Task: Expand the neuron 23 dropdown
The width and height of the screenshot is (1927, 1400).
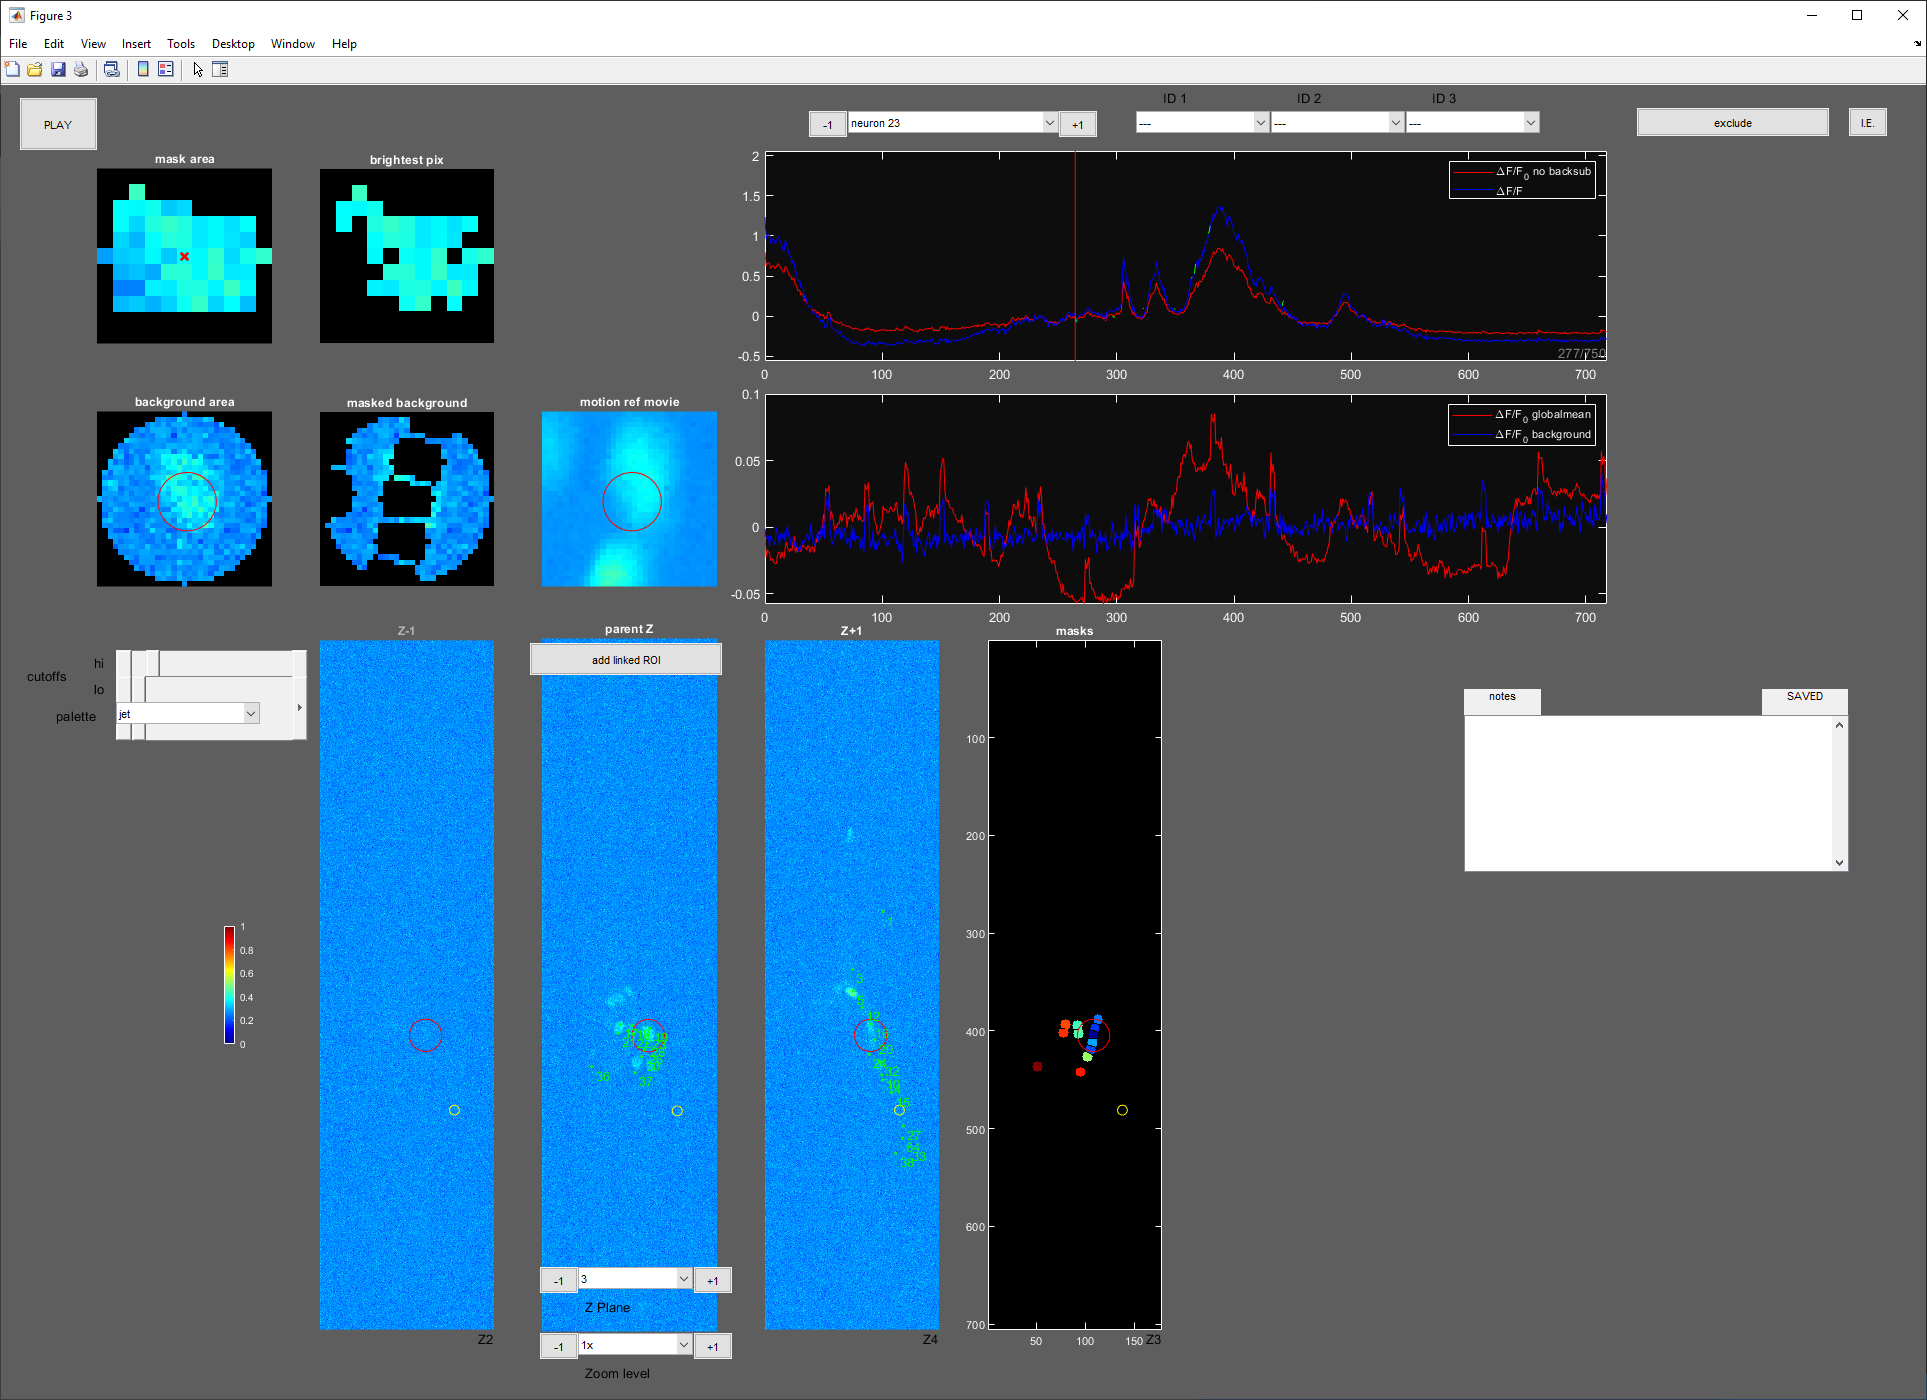Action: [1049, 123]
